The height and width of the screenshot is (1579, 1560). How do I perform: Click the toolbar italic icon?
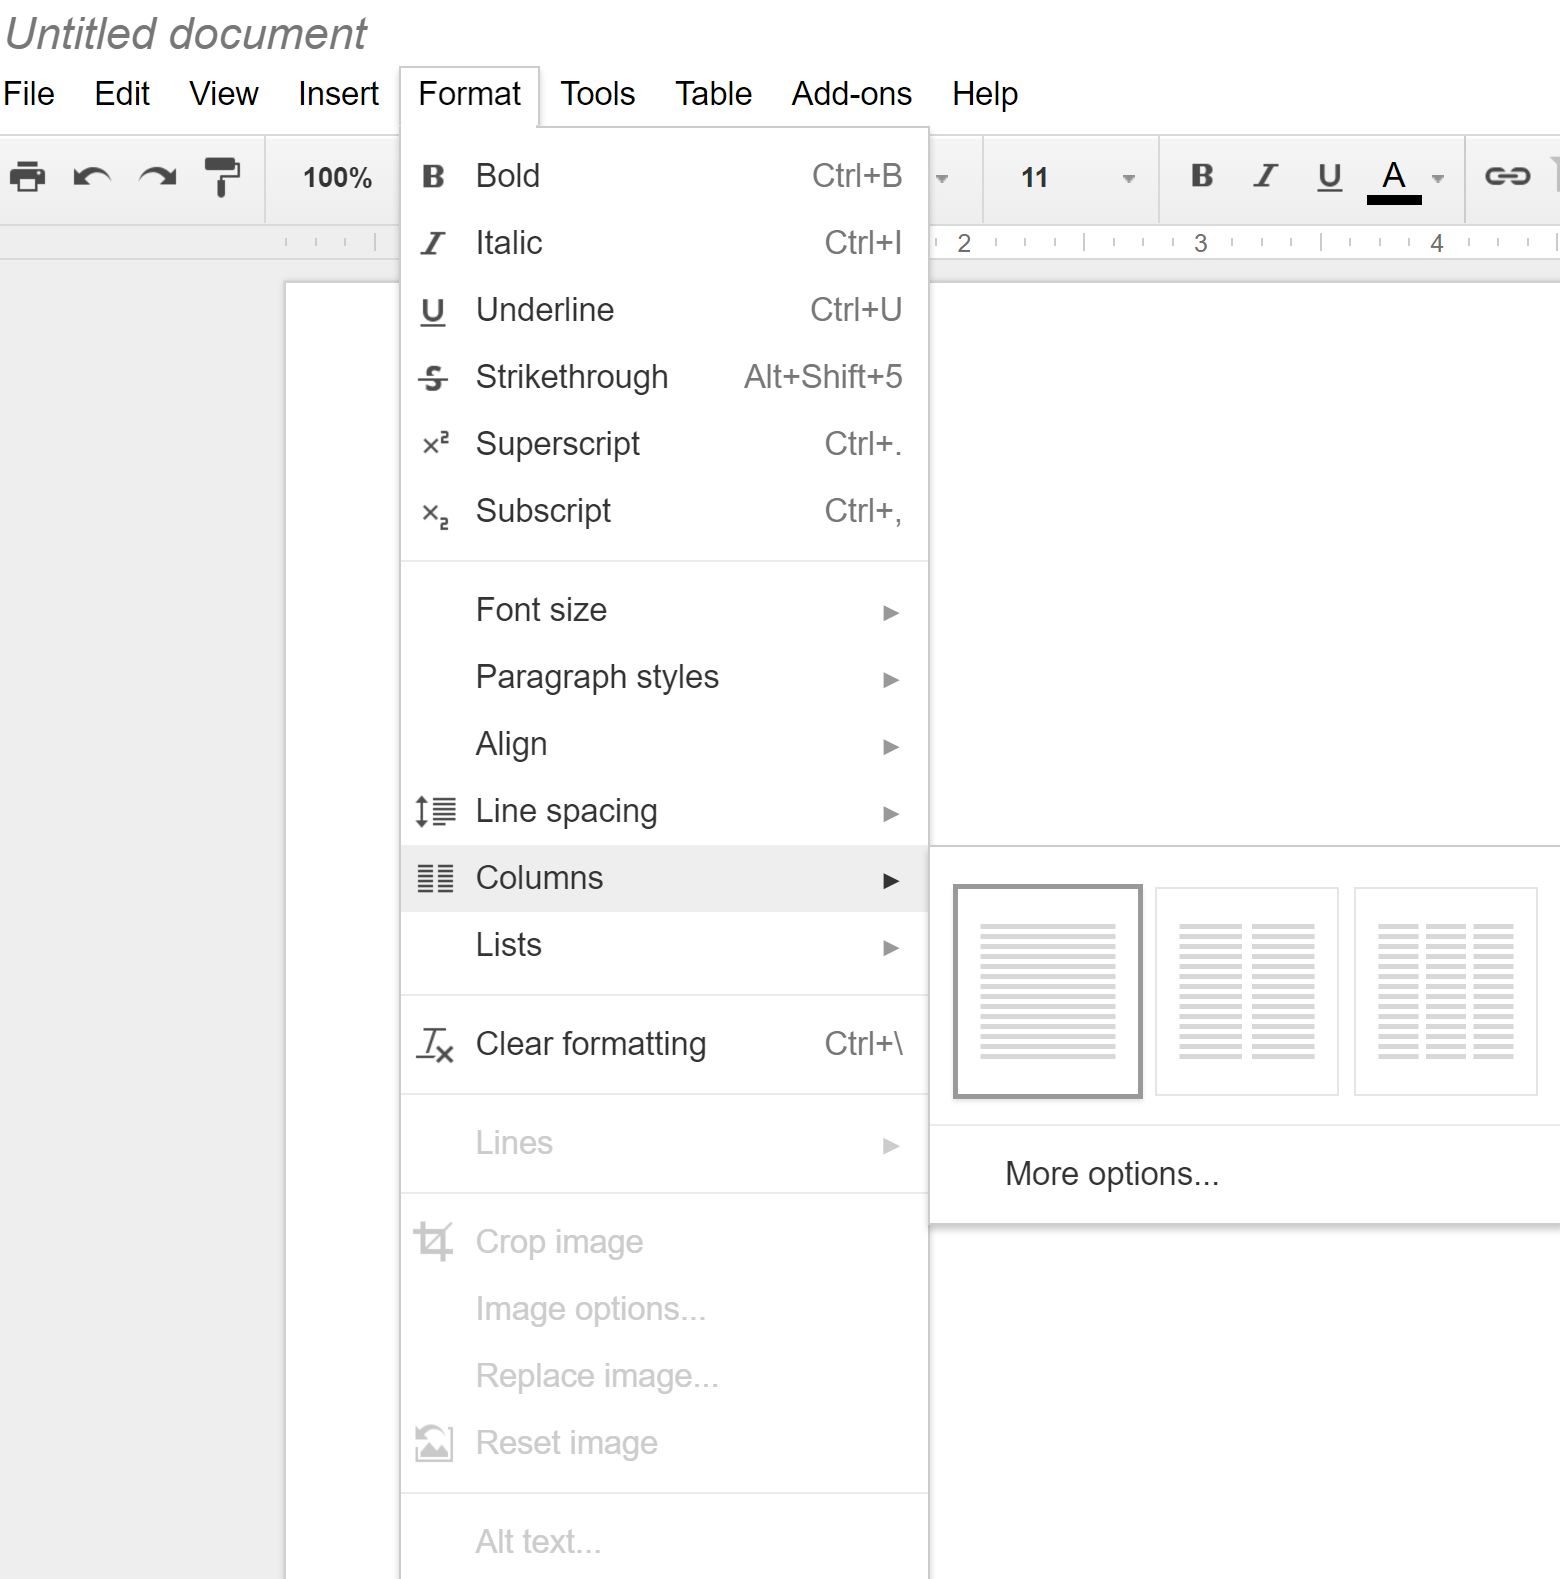pos(1266,177)
